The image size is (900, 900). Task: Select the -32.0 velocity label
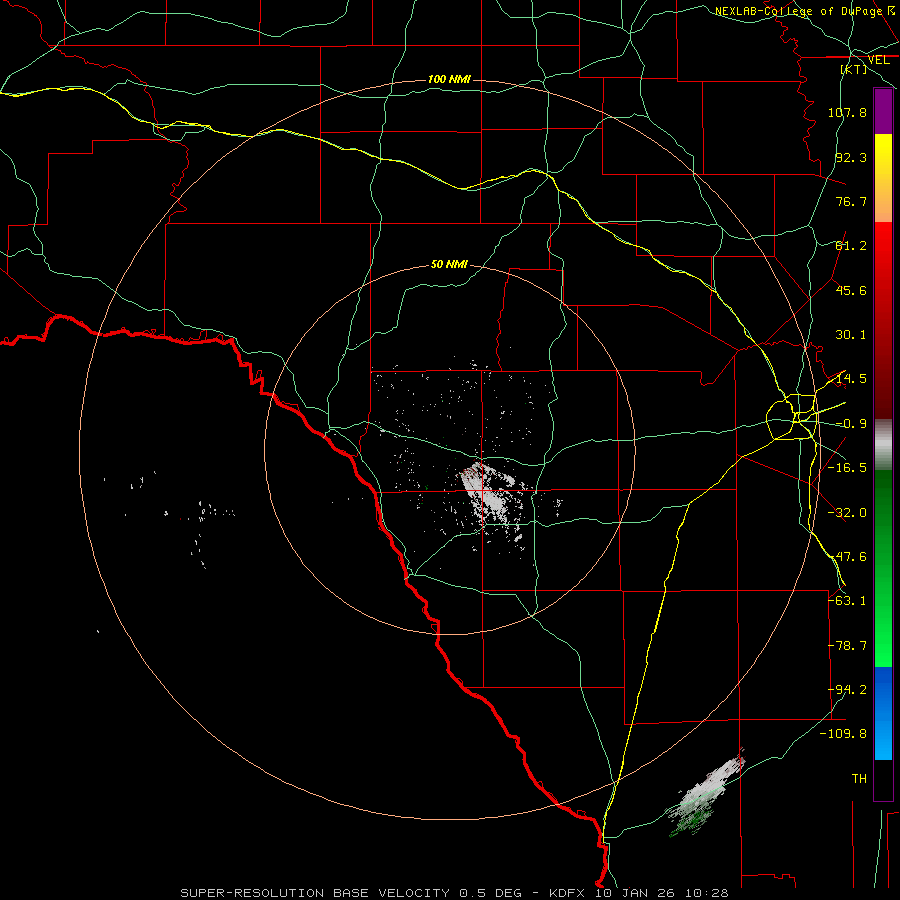(x=847, y=513)
